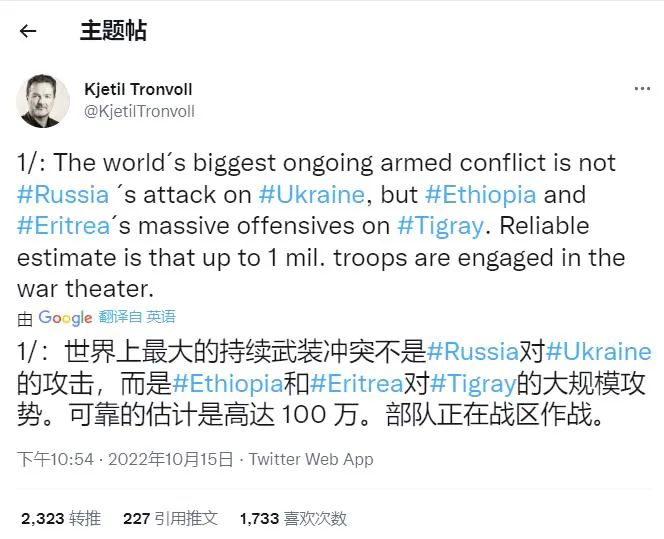Open #Ethiopia hashtag in the Chinese translation

228,384
